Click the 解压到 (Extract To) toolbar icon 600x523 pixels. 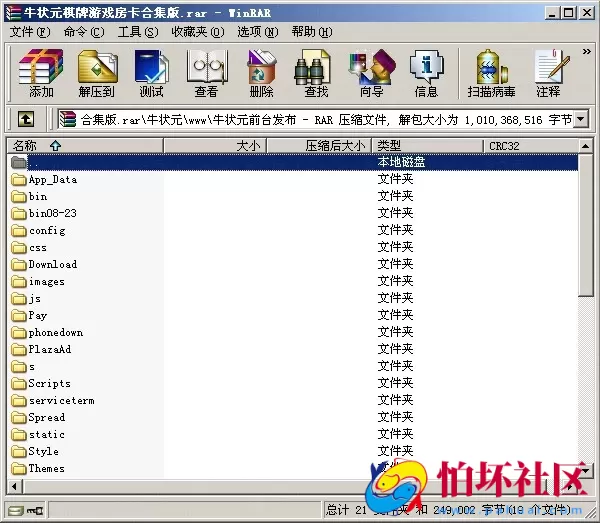[x=97, y=67]
